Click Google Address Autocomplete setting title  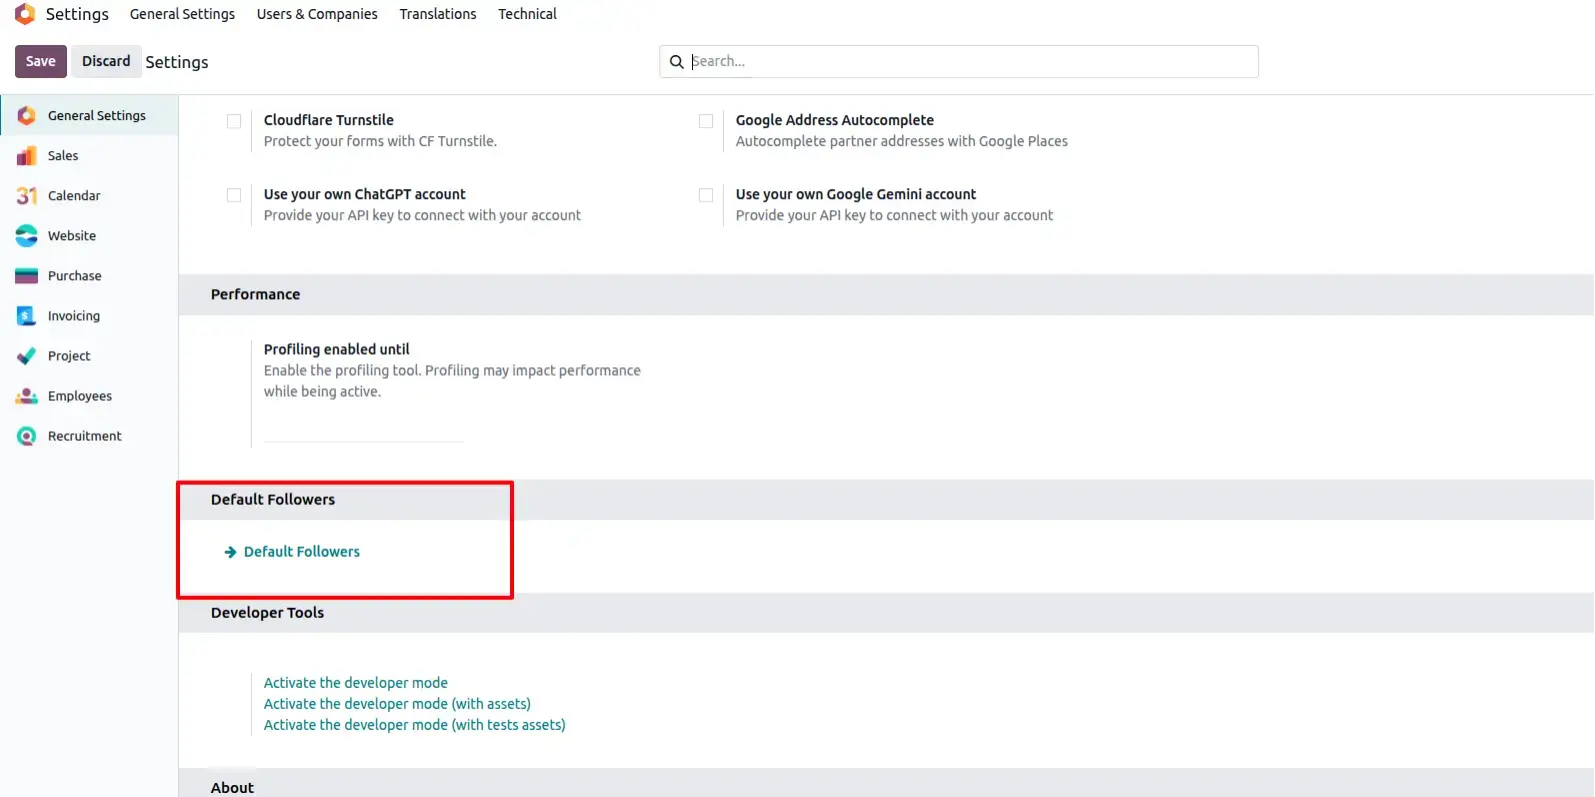(x=835, y=120)
